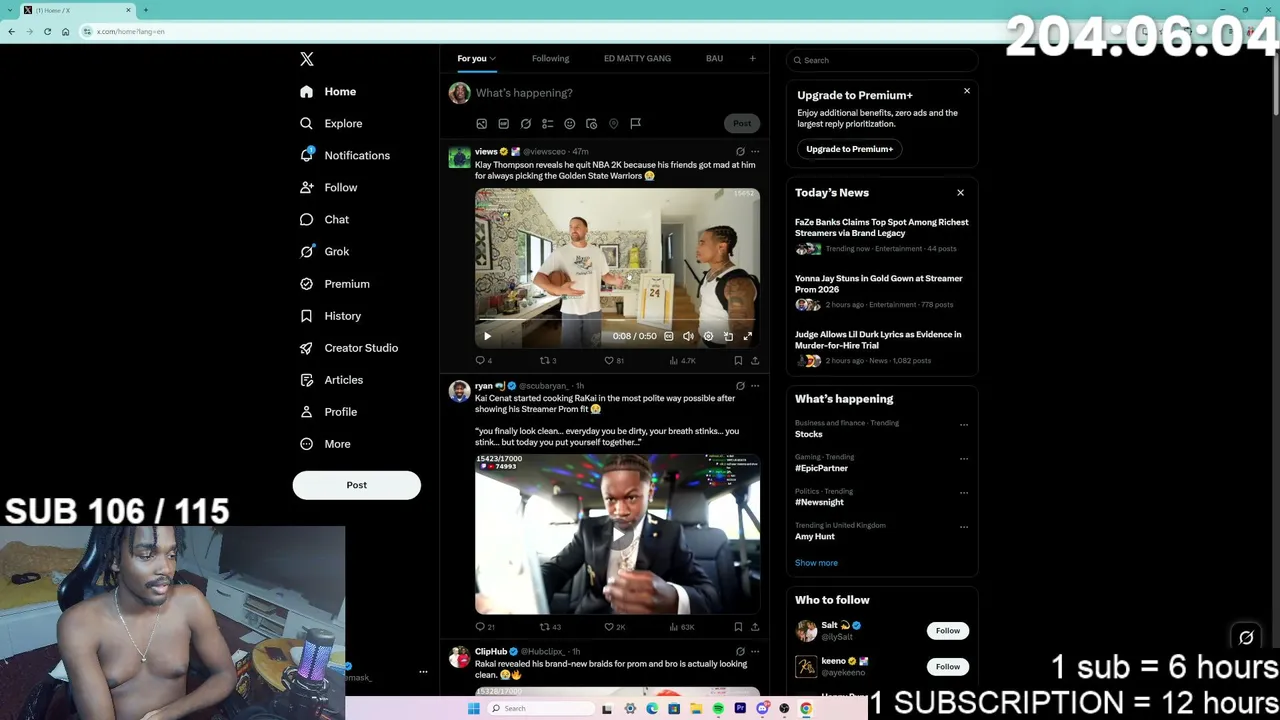Open more options for Amy Hunt trend
Image resolution: width=1280 pixels, height=720 pixels.
[964, 527]
